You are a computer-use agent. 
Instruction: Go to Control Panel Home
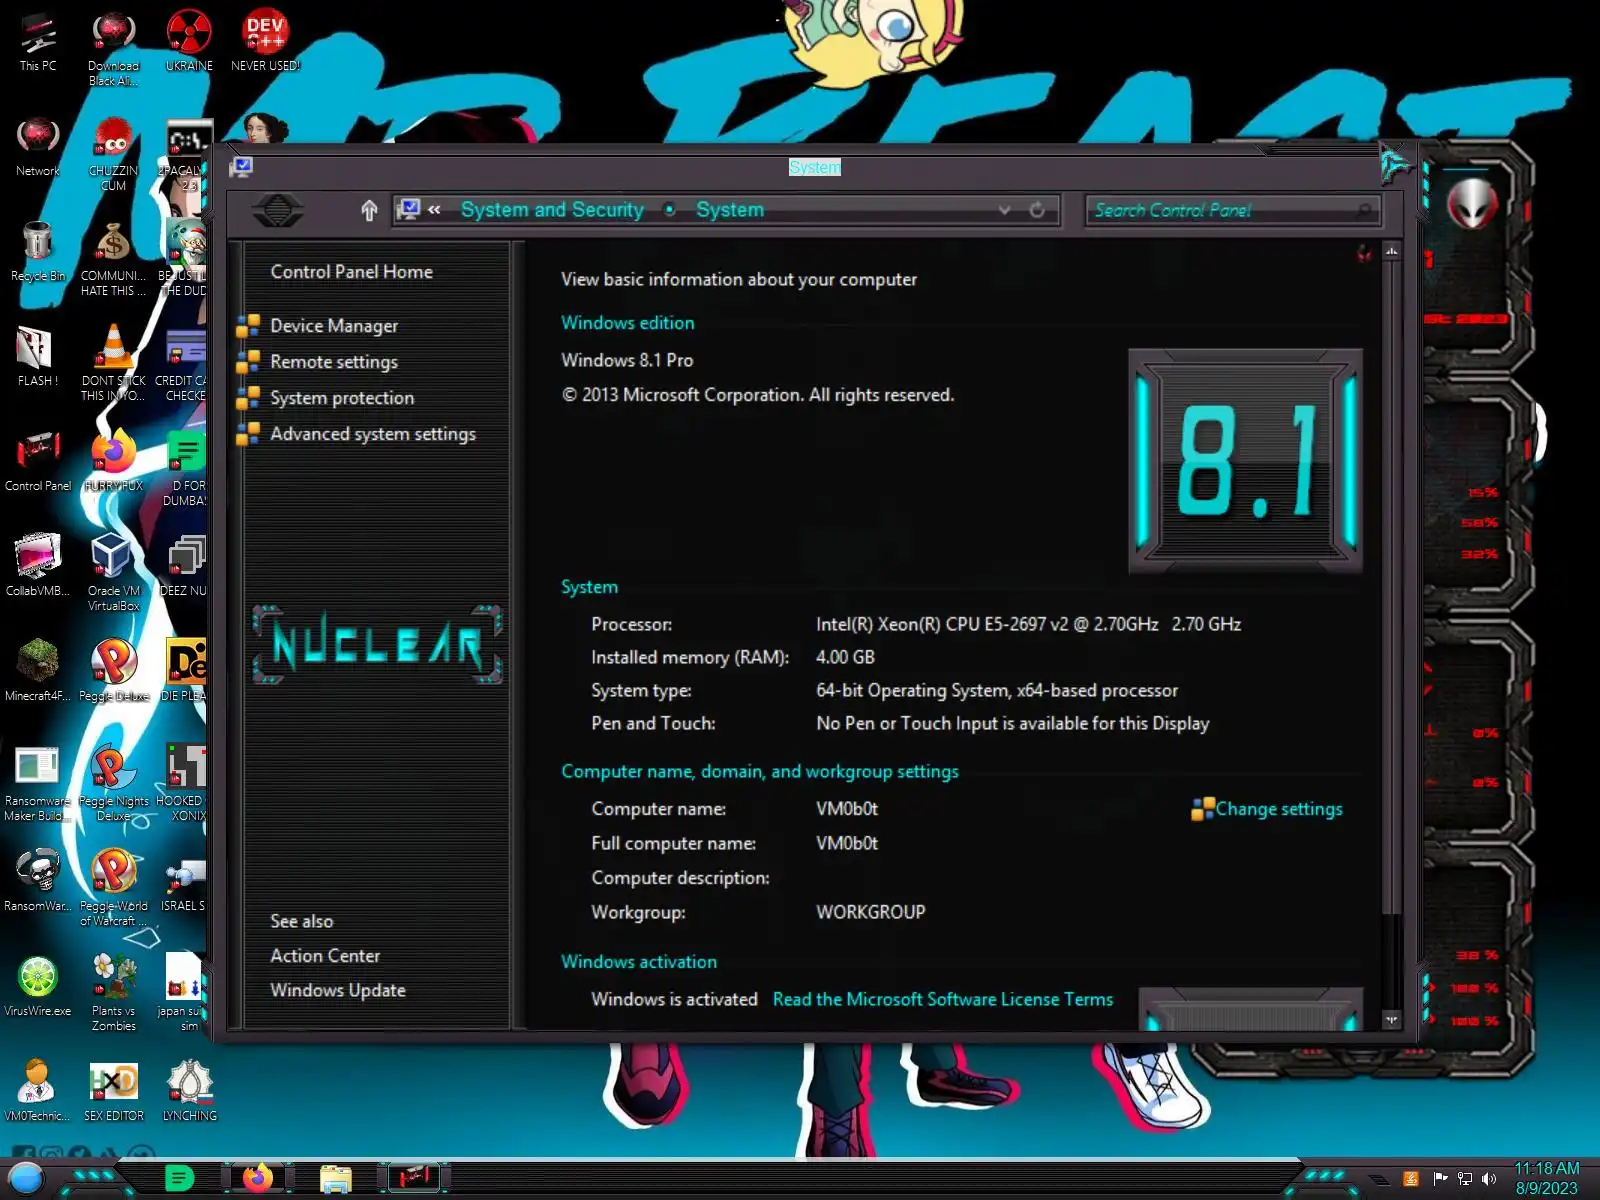pyautogui.click(x=351, y=272)
